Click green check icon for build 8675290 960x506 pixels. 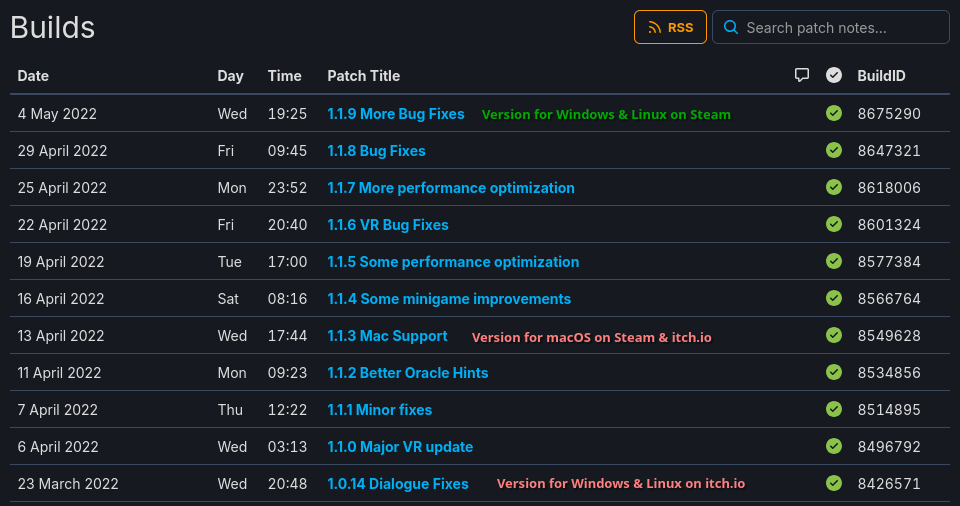tap(834, 114)
